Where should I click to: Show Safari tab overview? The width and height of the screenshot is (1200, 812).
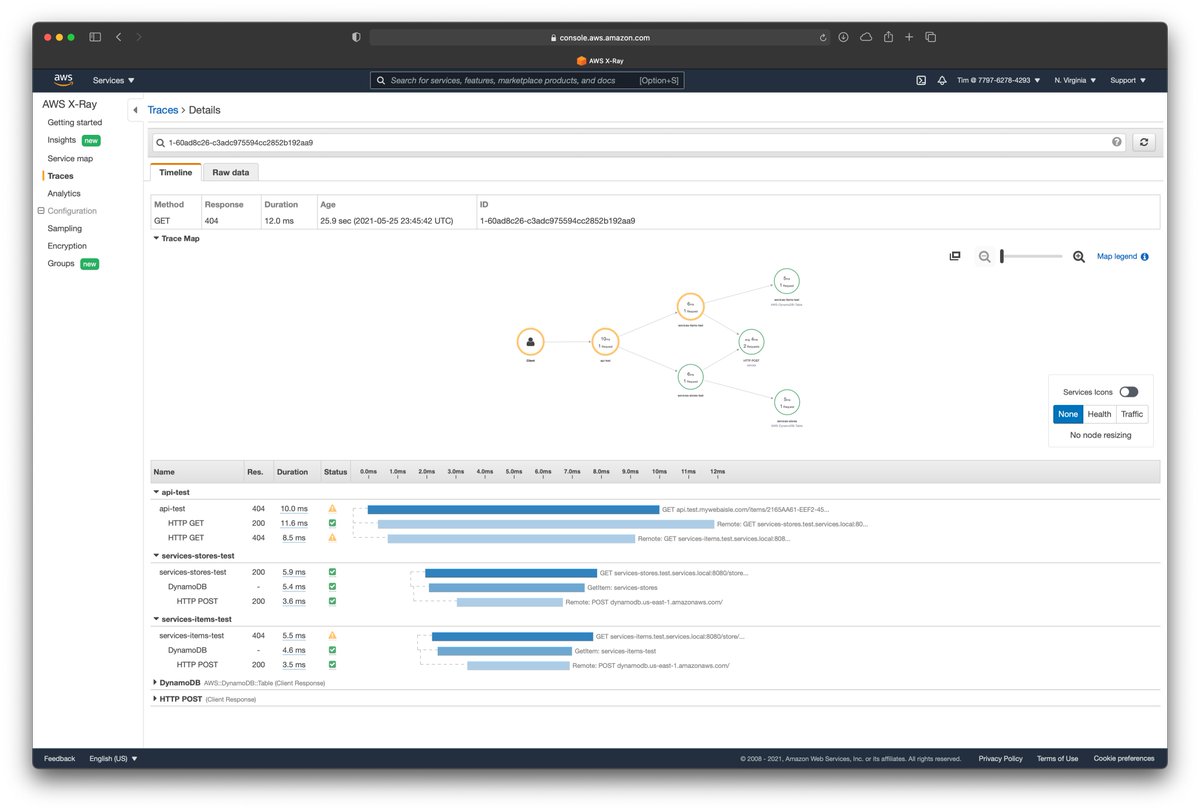click(x=931, y=37)
